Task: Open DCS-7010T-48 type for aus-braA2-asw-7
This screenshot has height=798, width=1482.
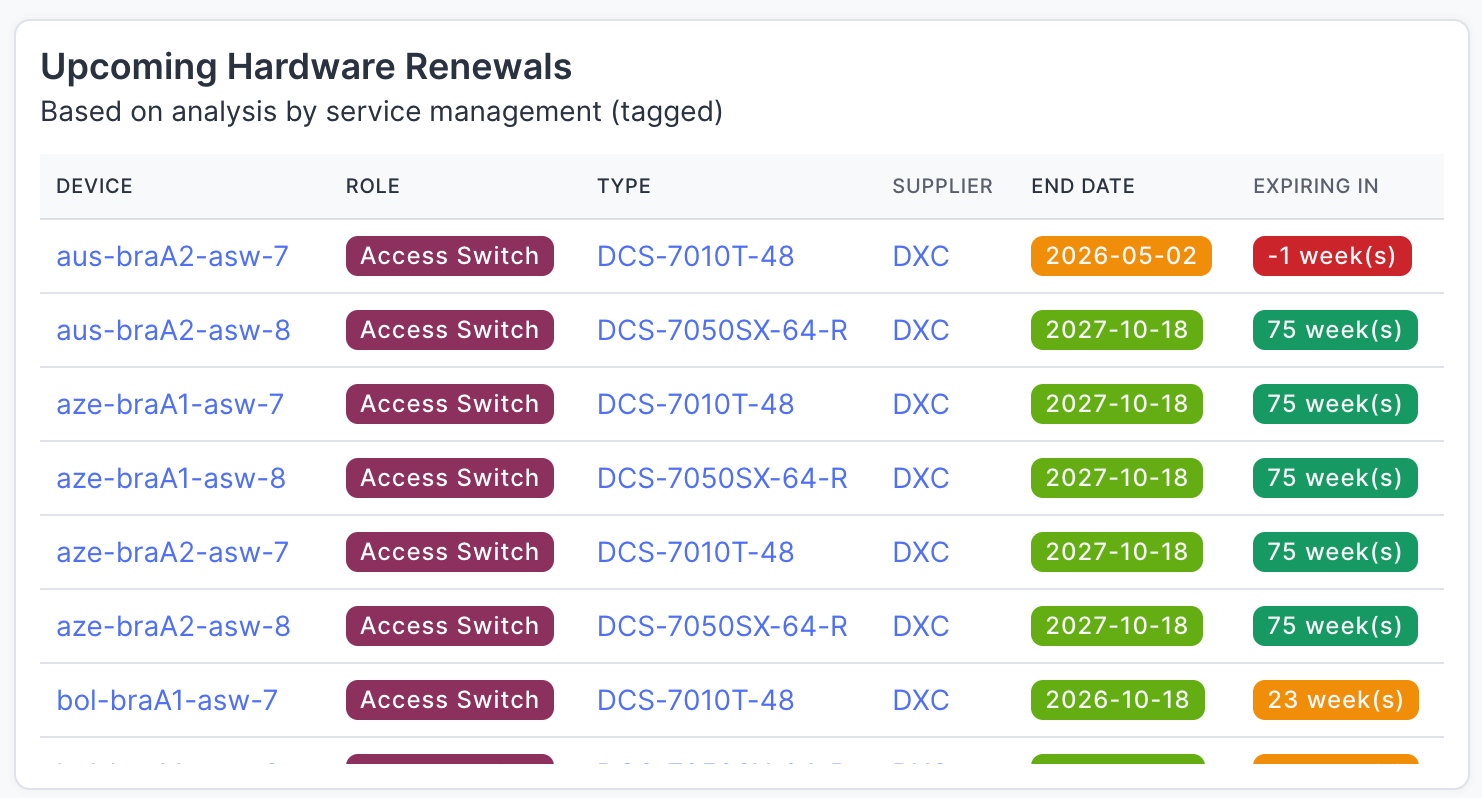Action: point(696,256)
